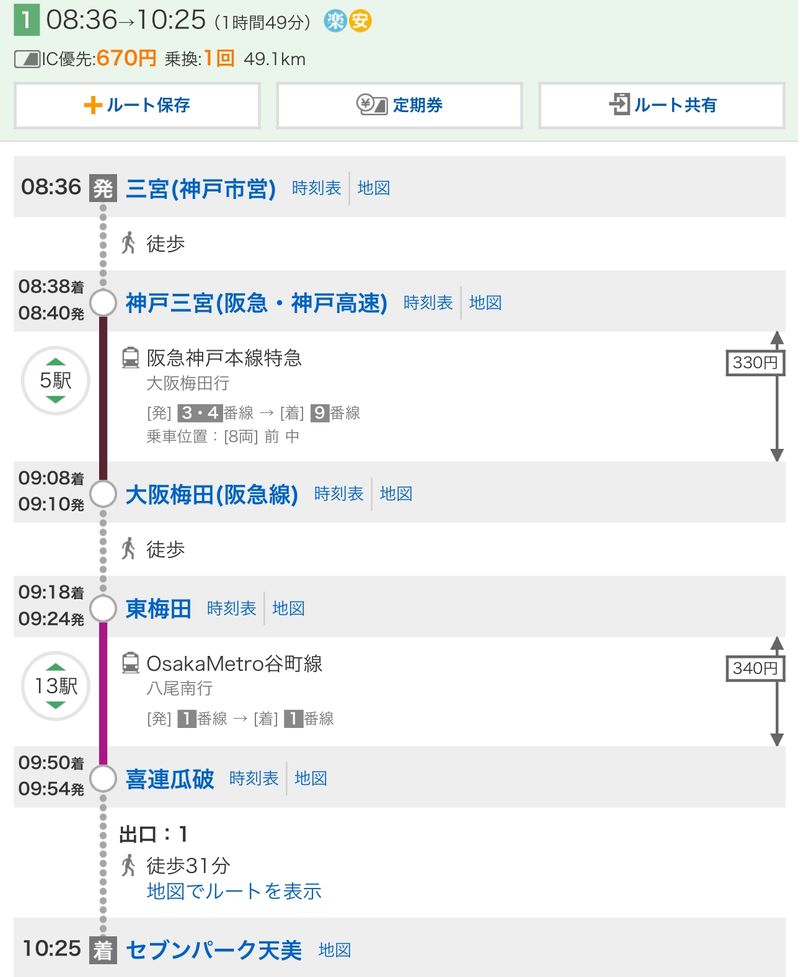
Task: Click the IC card priority icon
Action: (x=27, y=59)
